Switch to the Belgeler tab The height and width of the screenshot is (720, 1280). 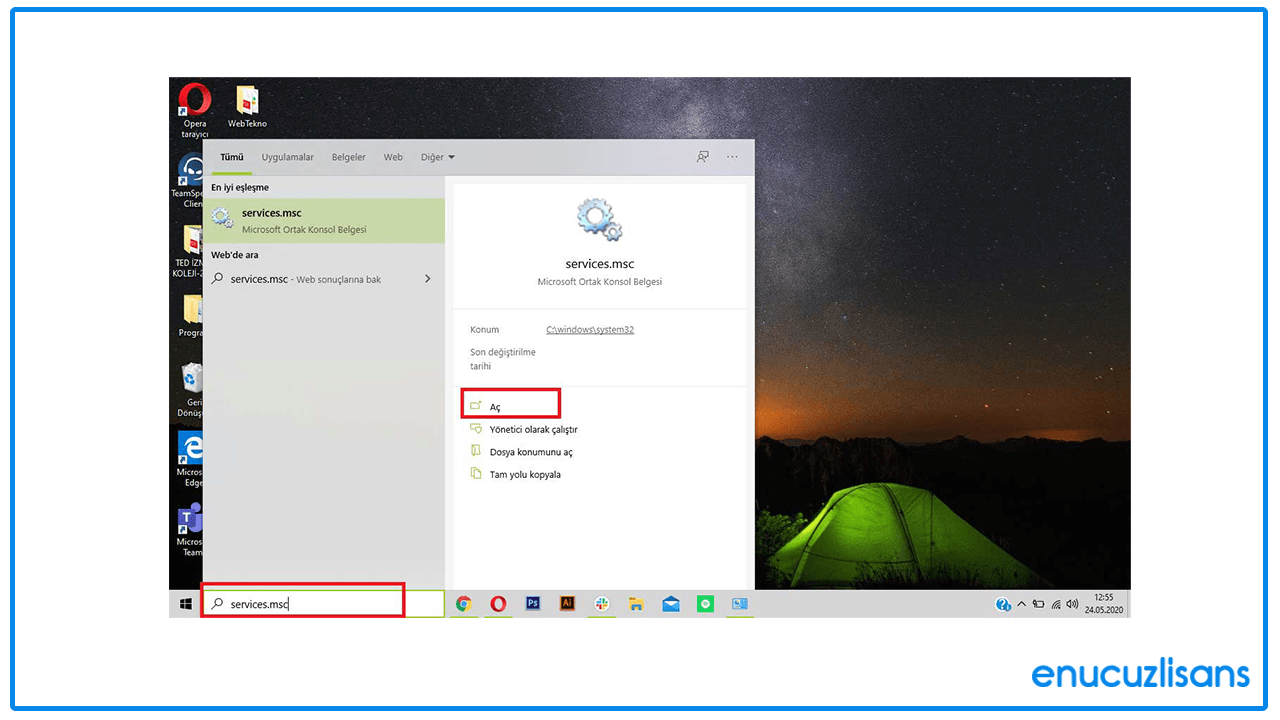[349, 157]
